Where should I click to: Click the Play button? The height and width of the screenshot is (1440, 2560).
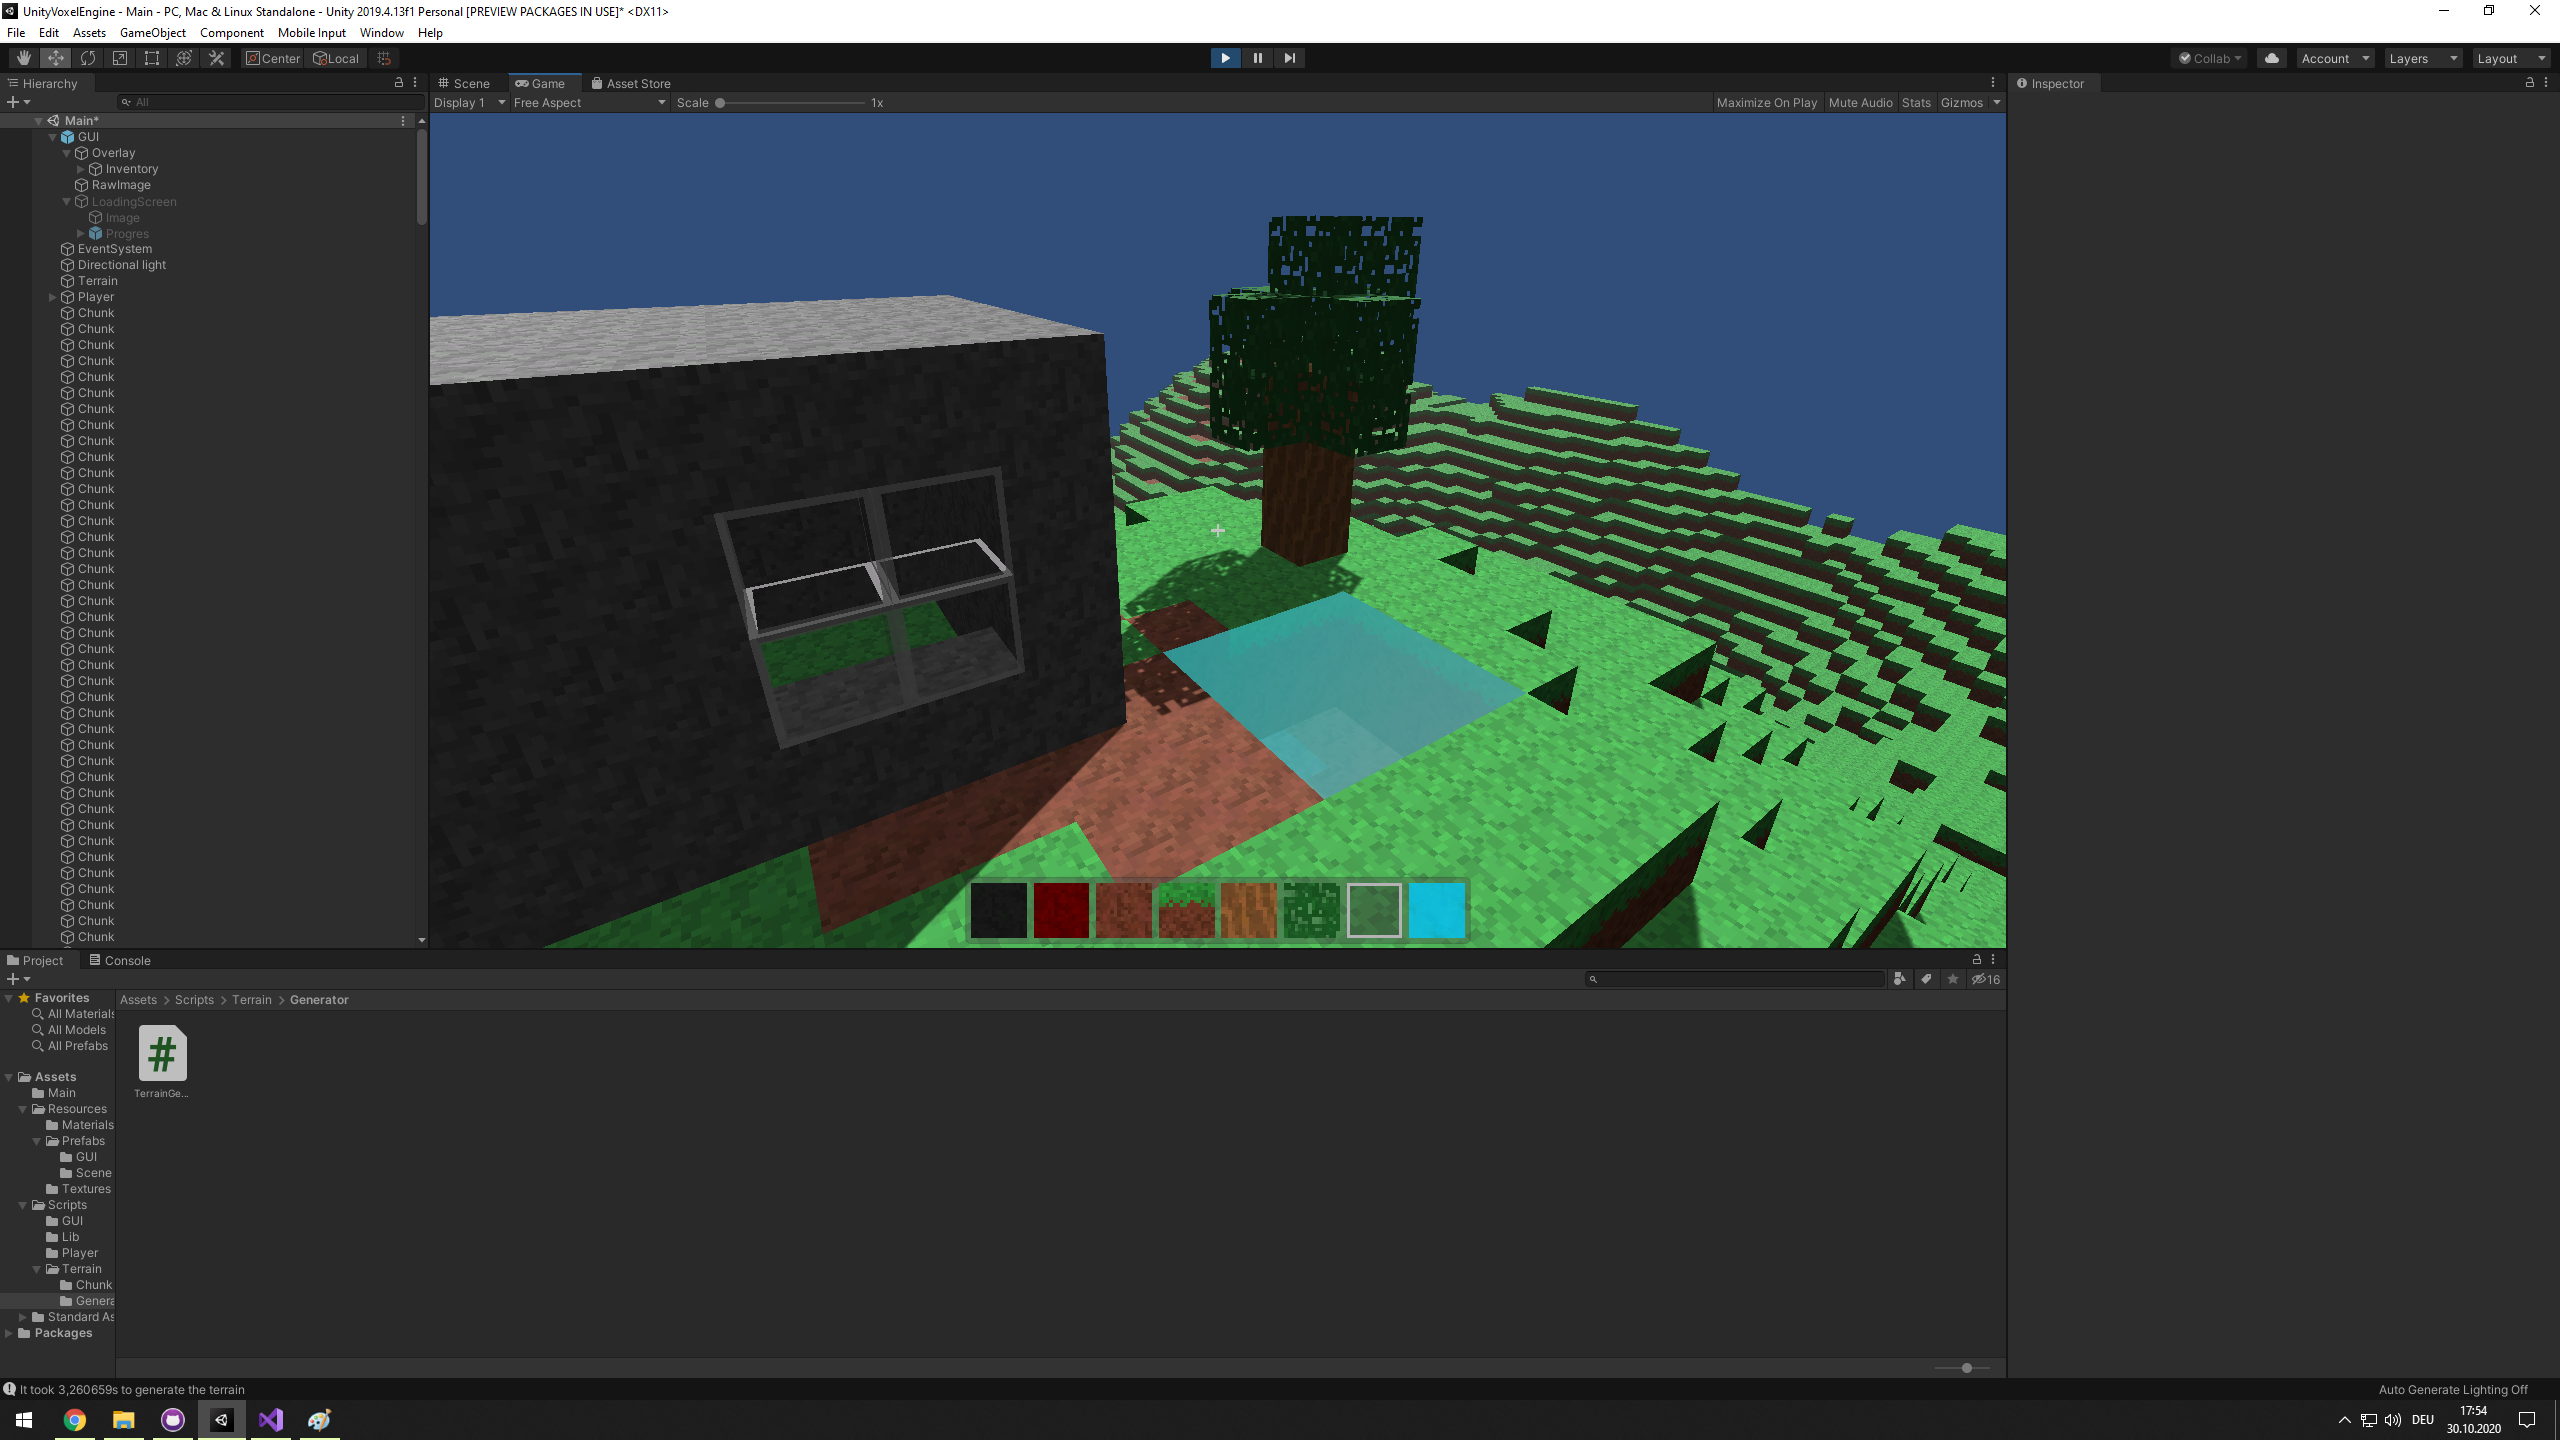pos(1225,58)
